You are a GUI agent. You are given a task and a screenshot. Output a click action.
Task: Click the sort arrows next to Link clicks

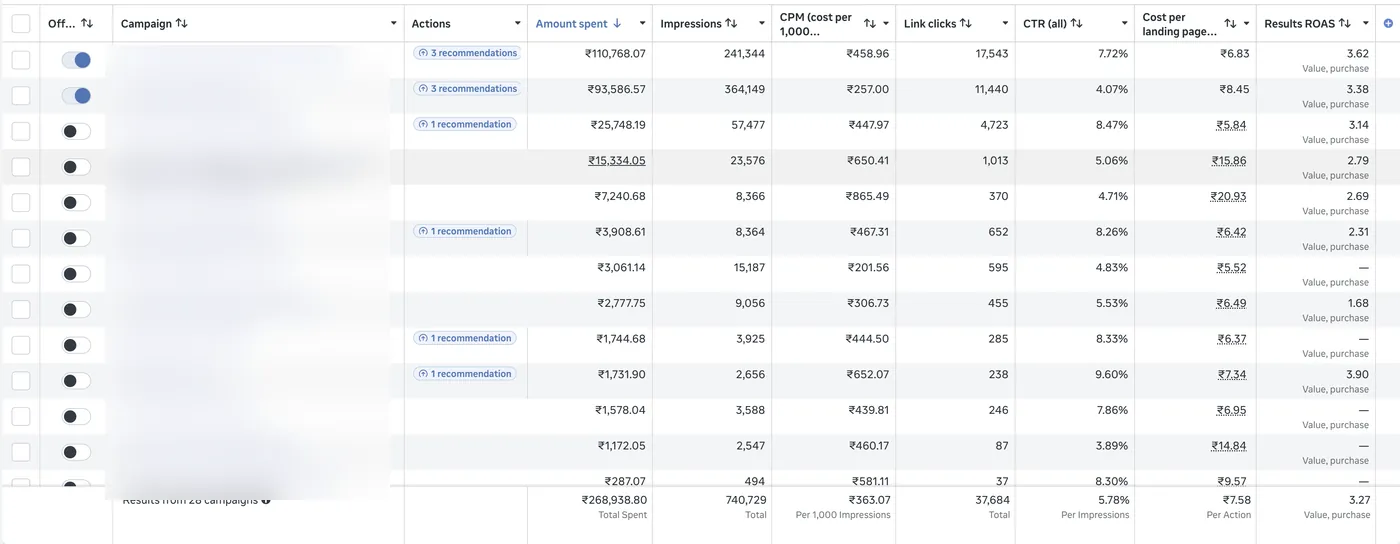click(966, 23)
